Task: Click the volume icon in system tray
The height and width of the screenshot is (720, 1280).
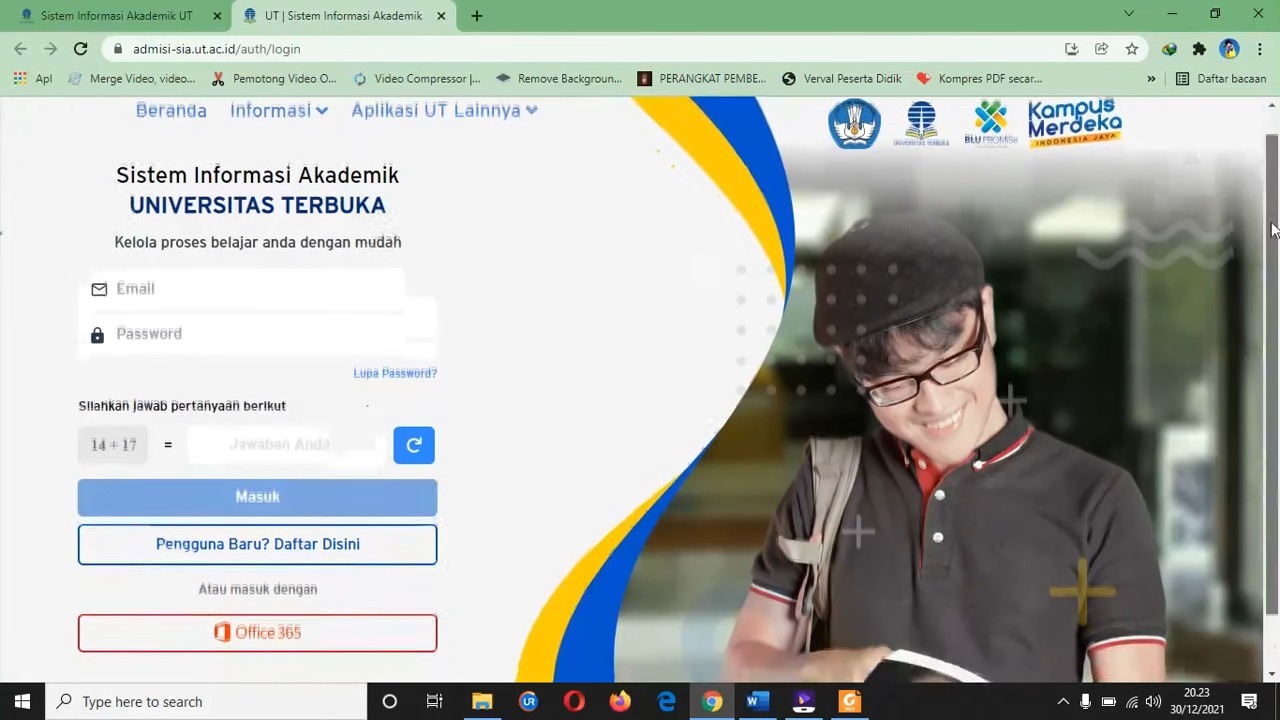Action: (x=1153, y=702)
